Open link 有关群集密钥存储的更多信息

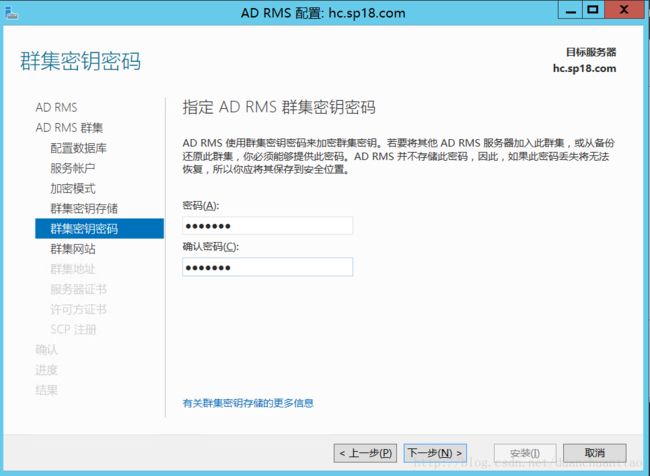pos(248,403)
